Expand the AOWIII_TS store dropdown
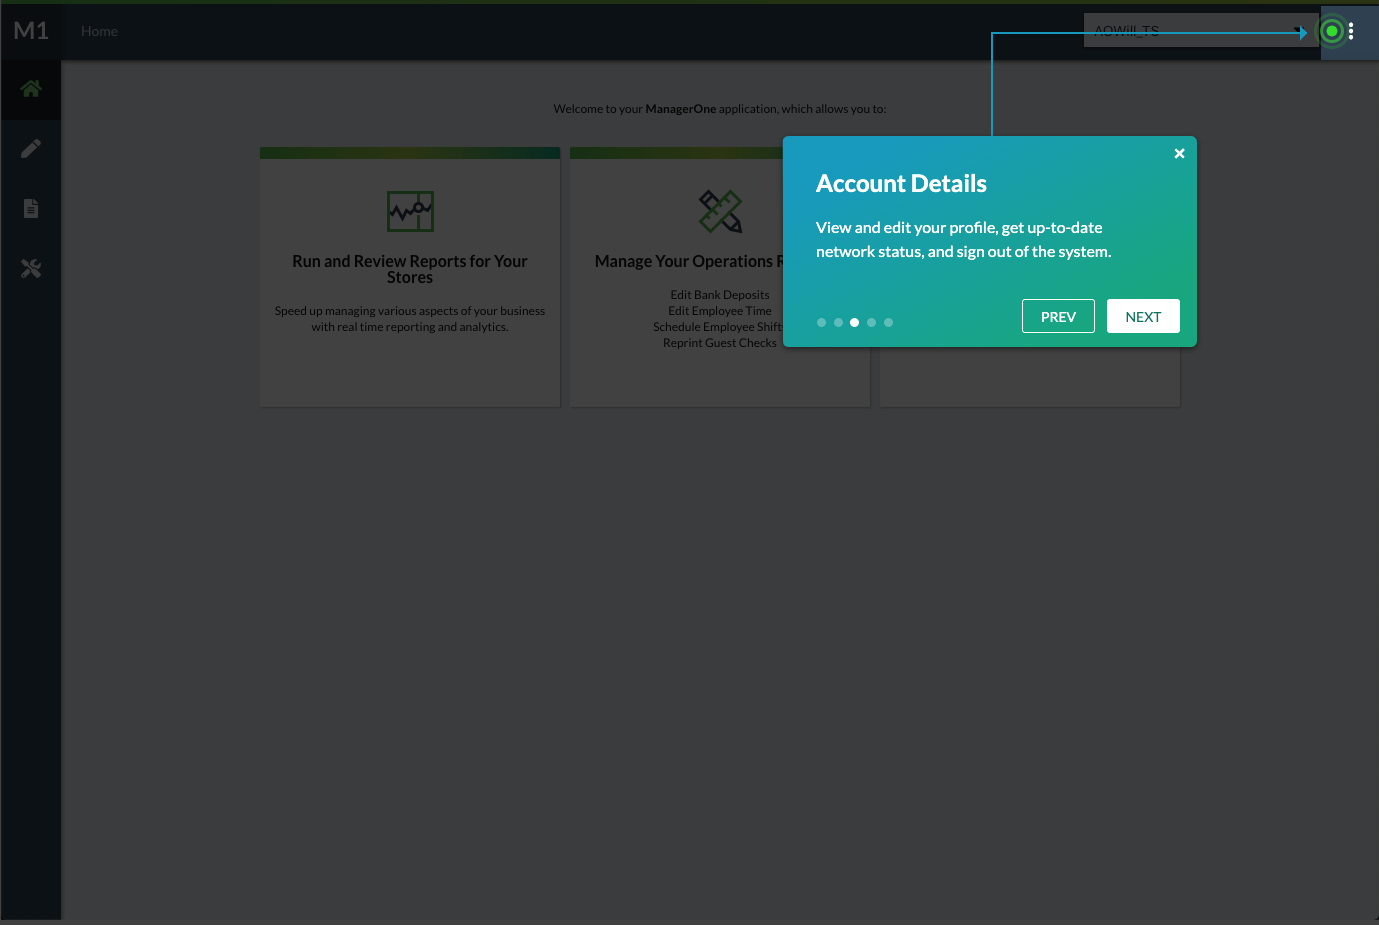 pos(1201,30)
